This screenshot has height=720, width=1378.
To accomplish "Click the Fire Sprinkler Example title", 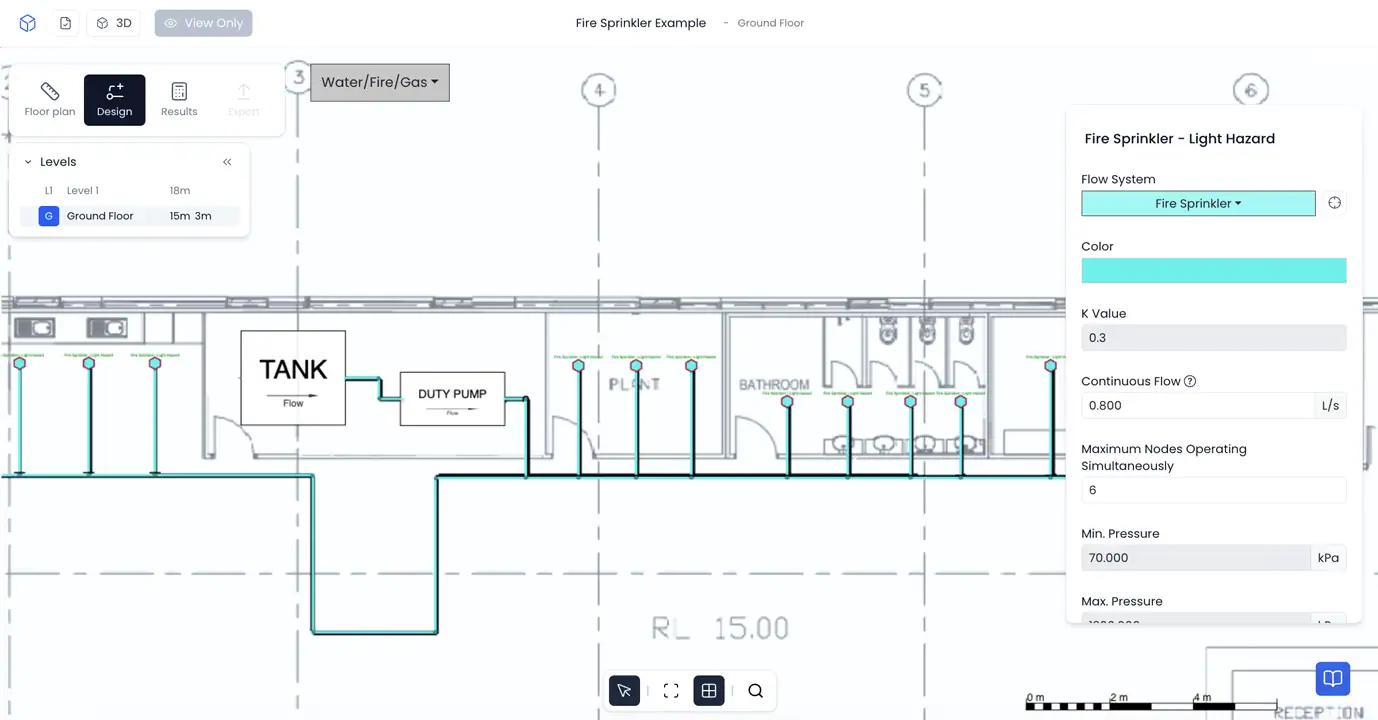I will 641,23.
